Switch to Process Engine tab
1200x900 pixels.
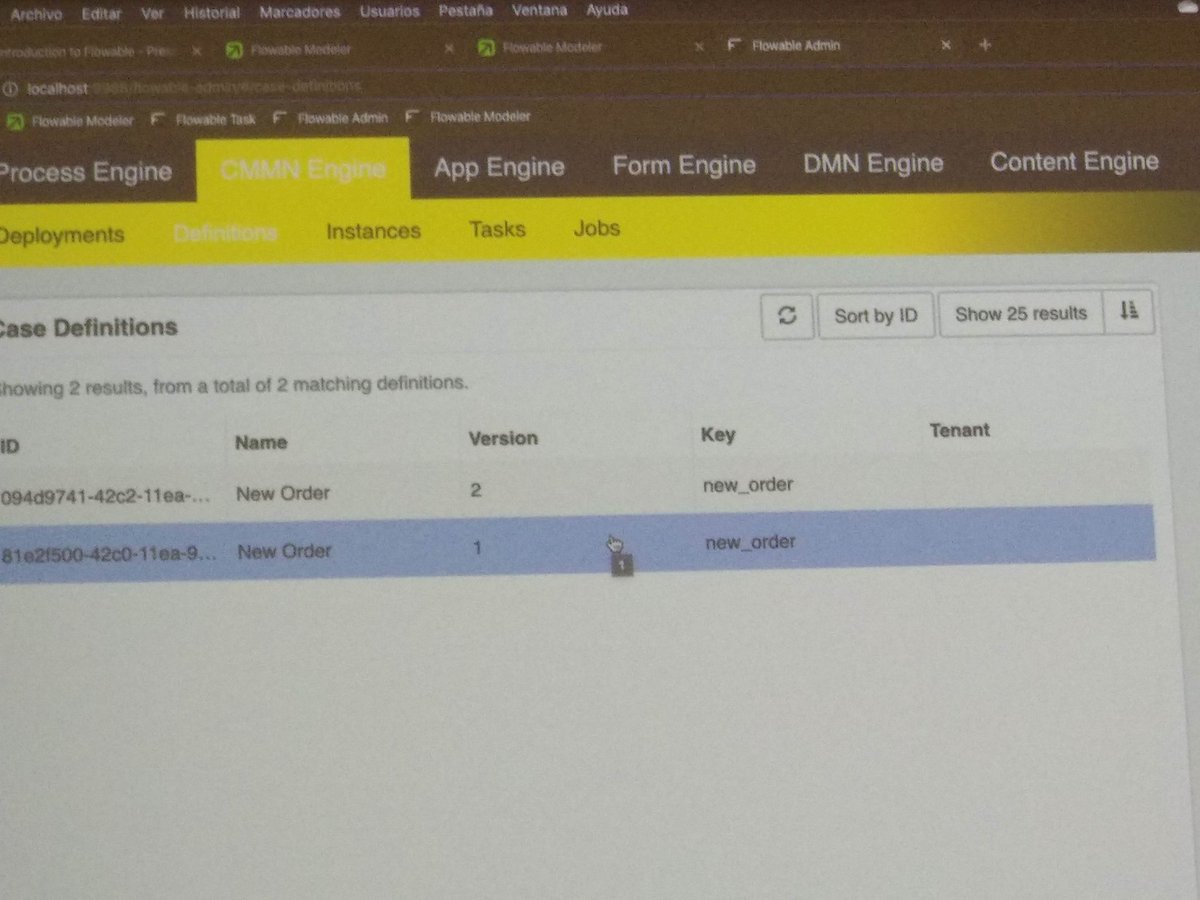pyautogui.click(x=85, y=172)
